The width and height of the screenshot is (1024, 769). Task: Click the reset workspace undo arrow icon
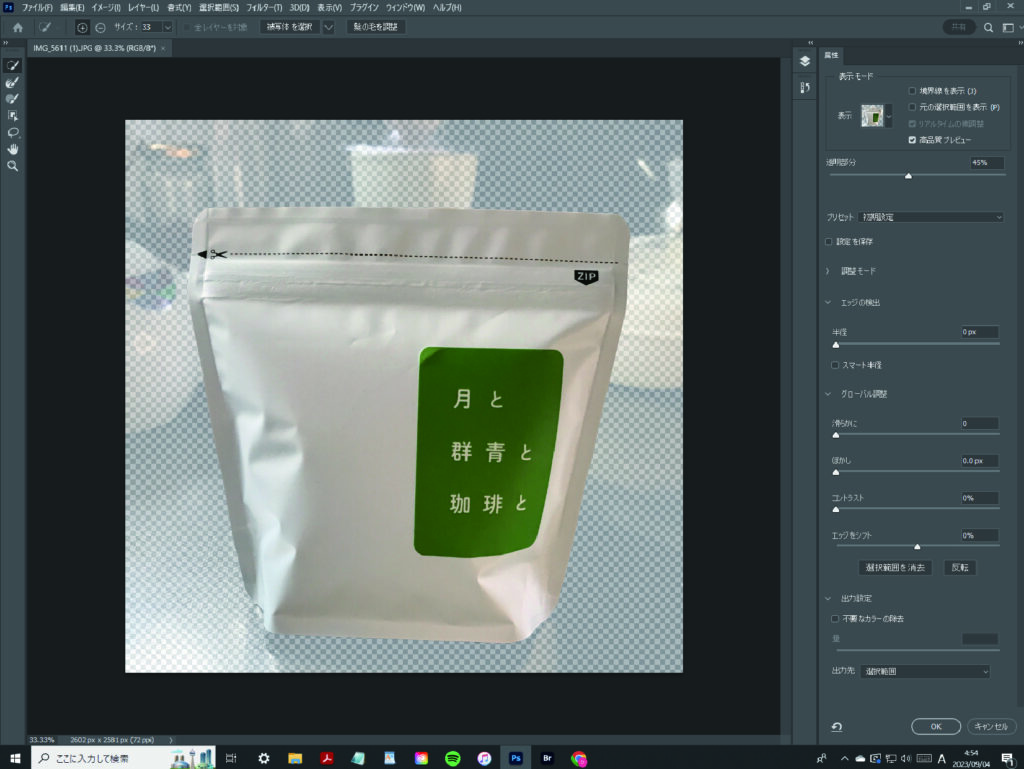point(837,727)
